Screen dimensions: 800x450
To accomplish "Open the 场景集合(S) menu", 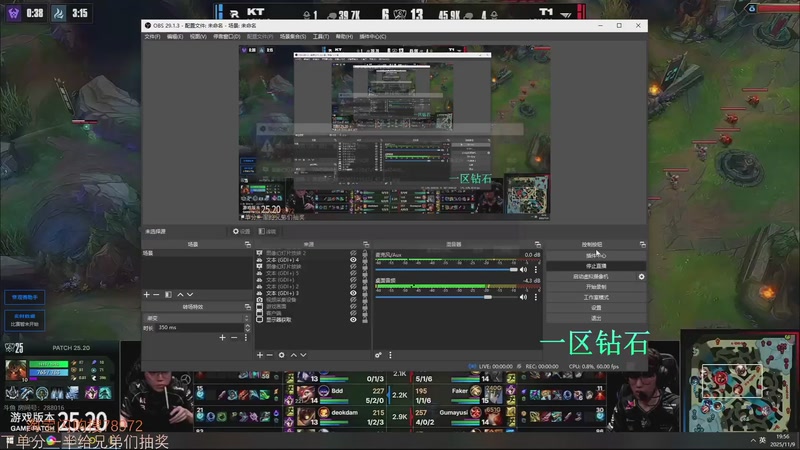I will pyautogui.click(x=293, y=37).
